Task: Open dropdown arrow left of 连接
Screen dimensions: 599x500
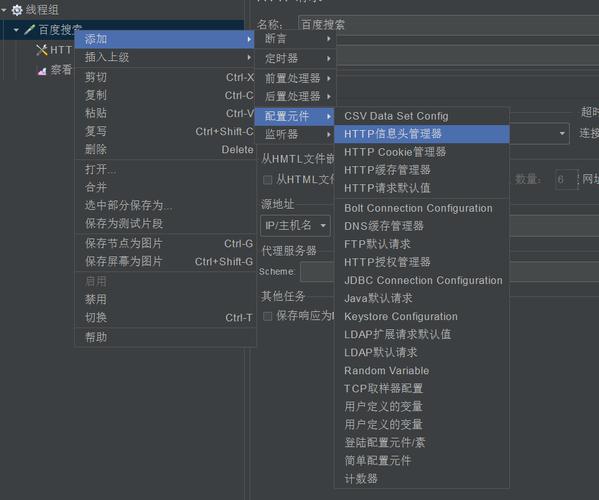Action: (562, 133)
